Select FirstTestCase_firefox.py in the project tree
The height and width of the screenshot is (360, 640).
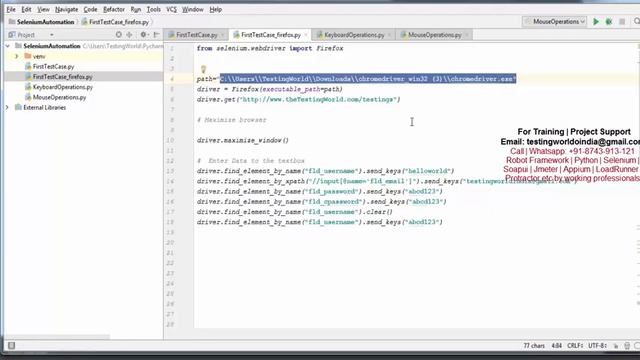(62, 76)
